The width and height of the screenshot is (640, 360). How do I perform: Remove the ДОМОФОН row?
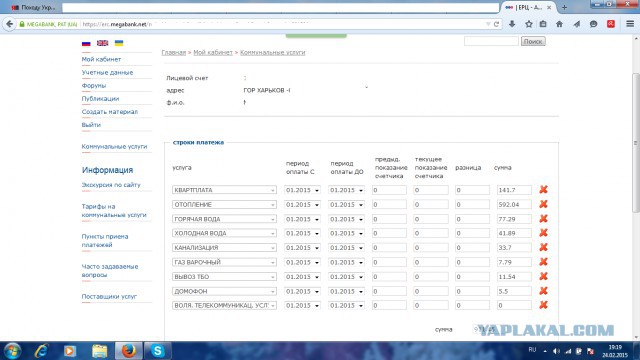pyautogui.click(x=543, y=291)
